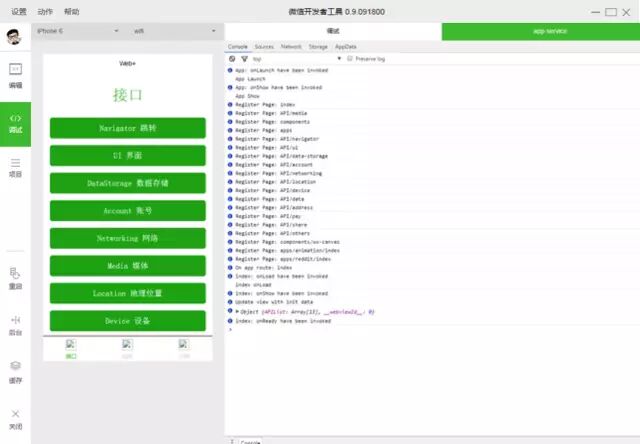This screenshot has width=640, height=444.
Task: Select the 调试 (Debug) sidebar item
Action: [16, 124]
